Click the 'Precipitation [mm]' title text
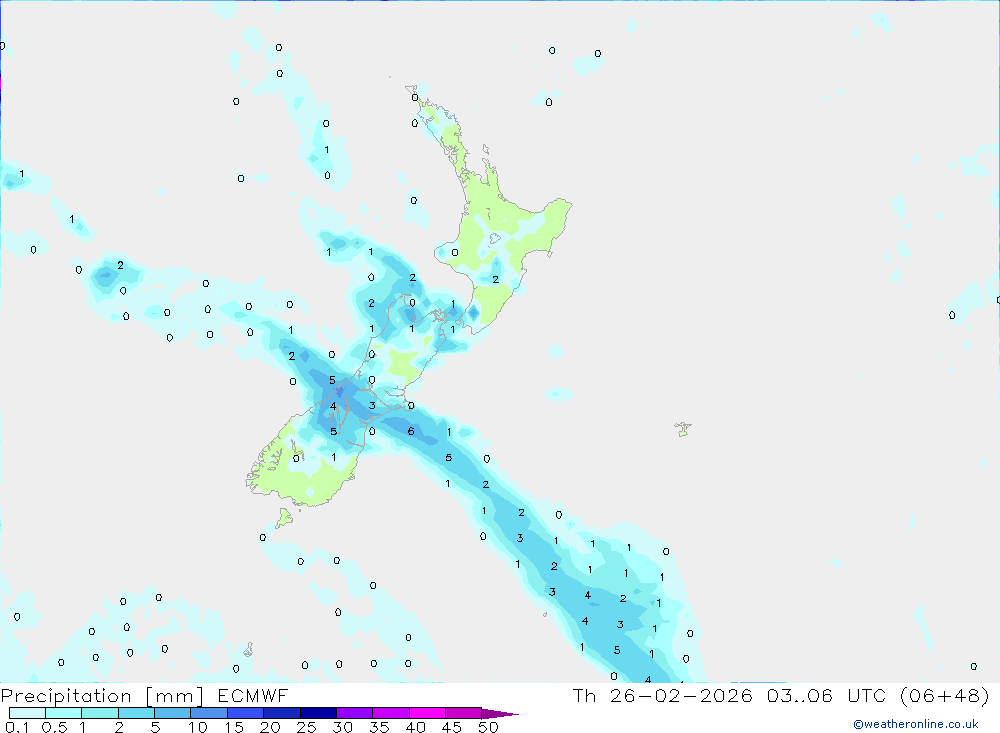Image resolution: width=1000 pixels, height=733 pixels. (x=102, y=696)
